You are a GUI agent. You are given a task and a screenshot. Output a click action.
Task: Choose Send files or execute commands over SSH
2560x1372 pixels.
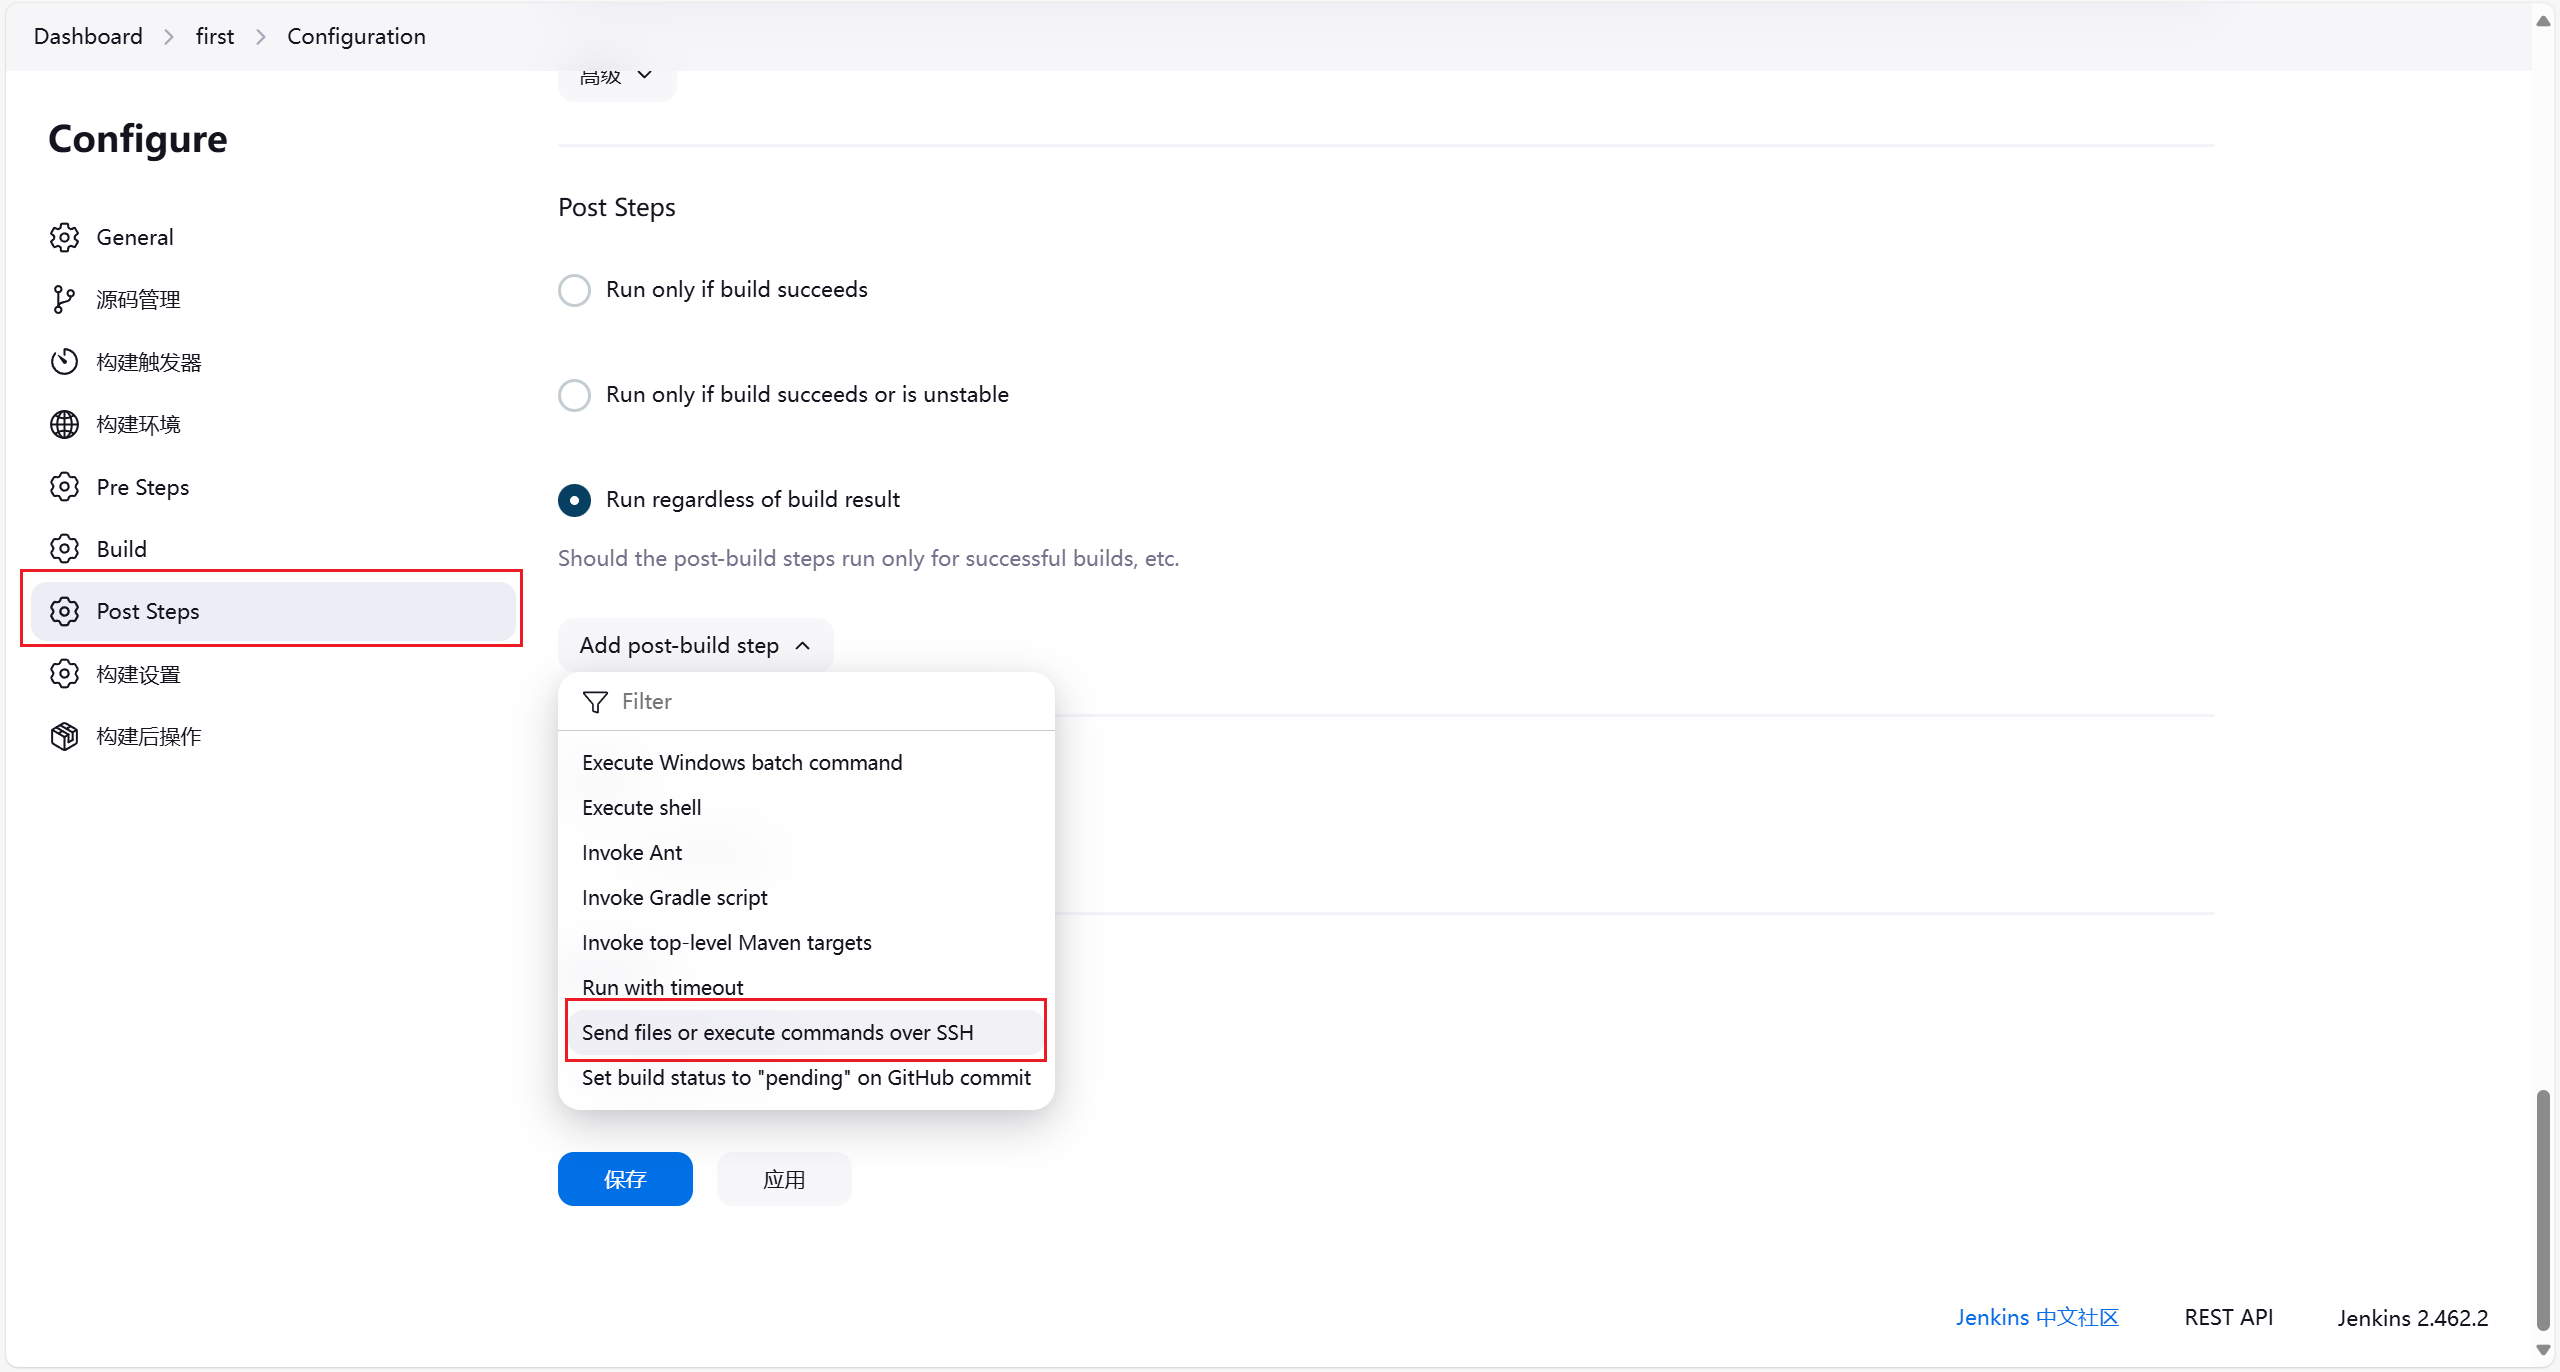[777, 1033]
